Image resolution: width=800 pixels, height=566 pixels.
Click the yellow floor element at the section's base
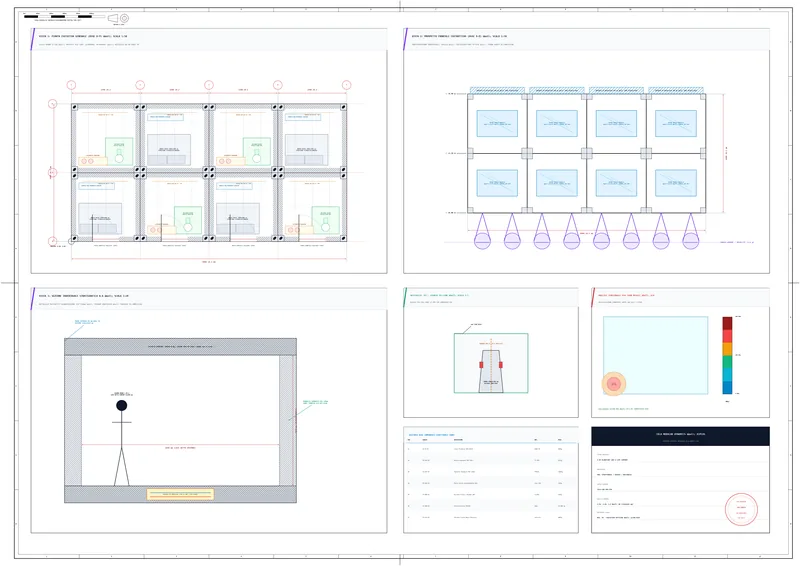[181, 494]
